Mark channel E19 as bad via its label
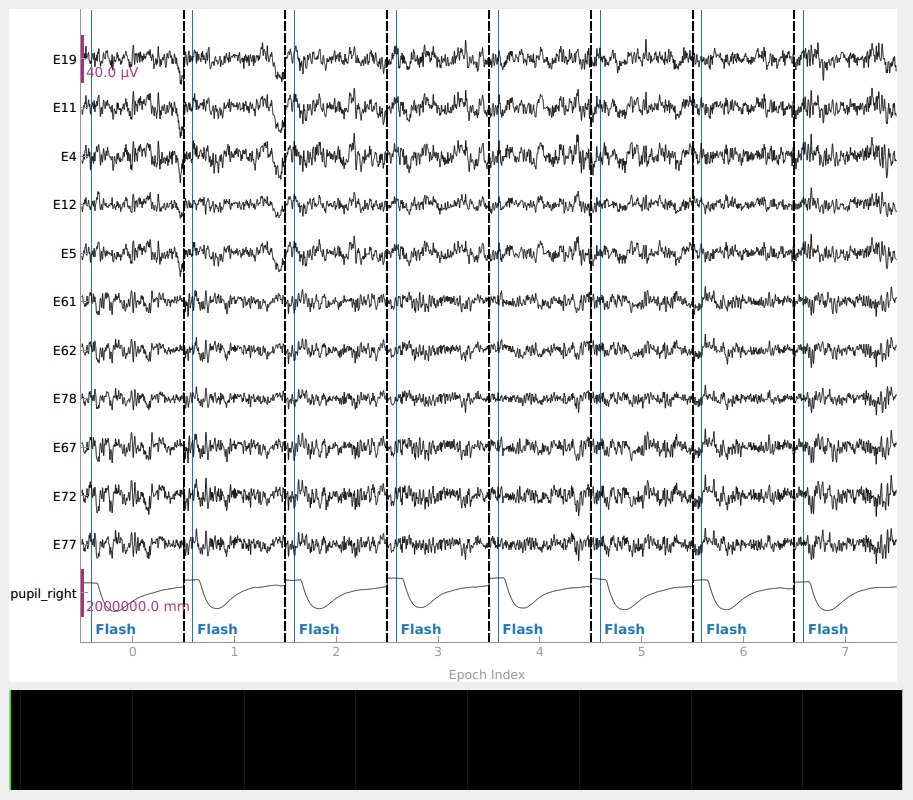This screenshot has width=913, height=800. coord(64,60)
